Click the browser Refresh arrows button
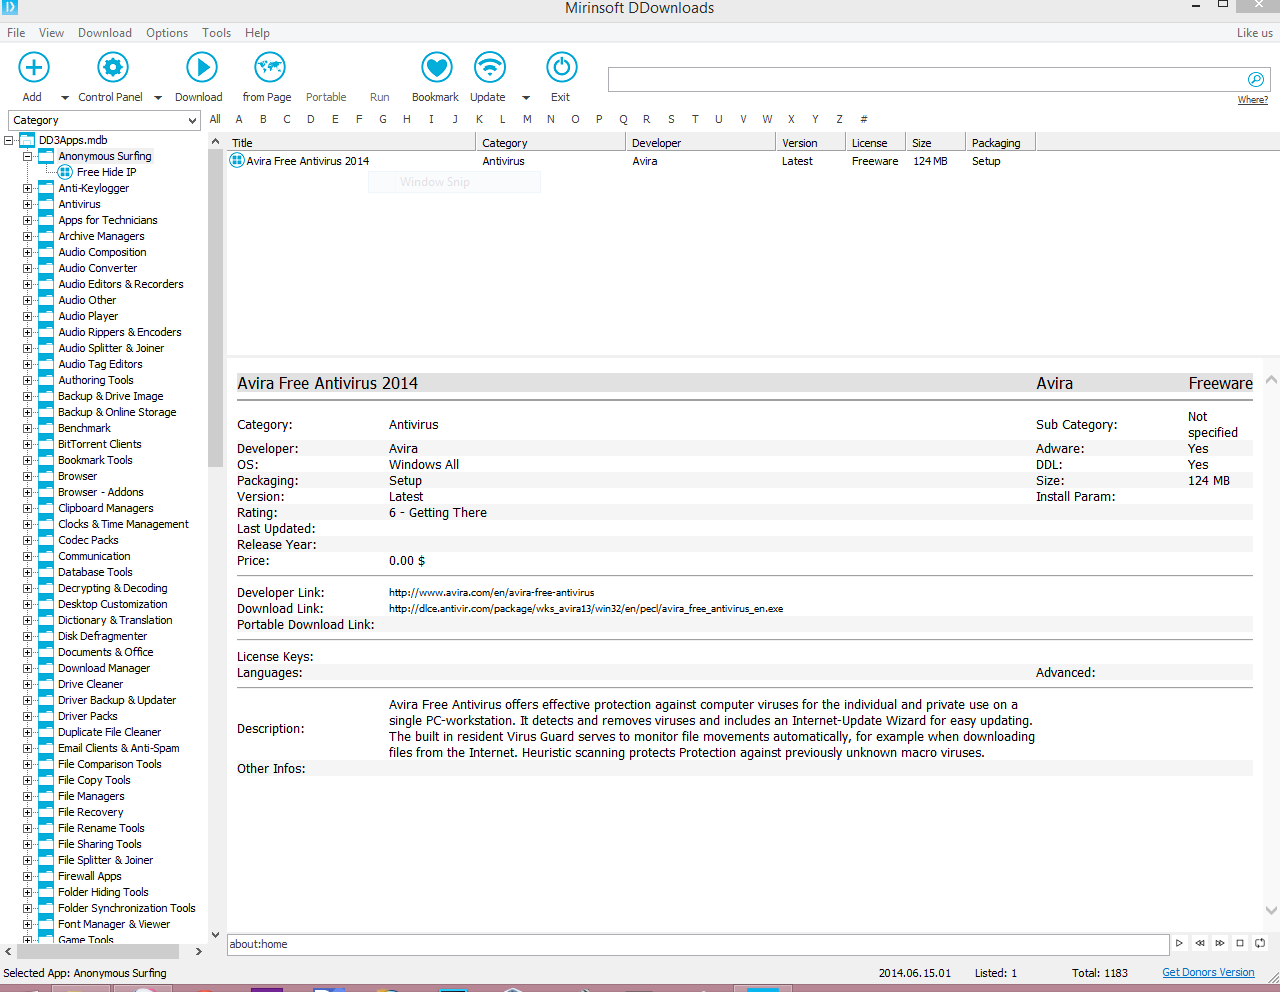 point(1260,943)
